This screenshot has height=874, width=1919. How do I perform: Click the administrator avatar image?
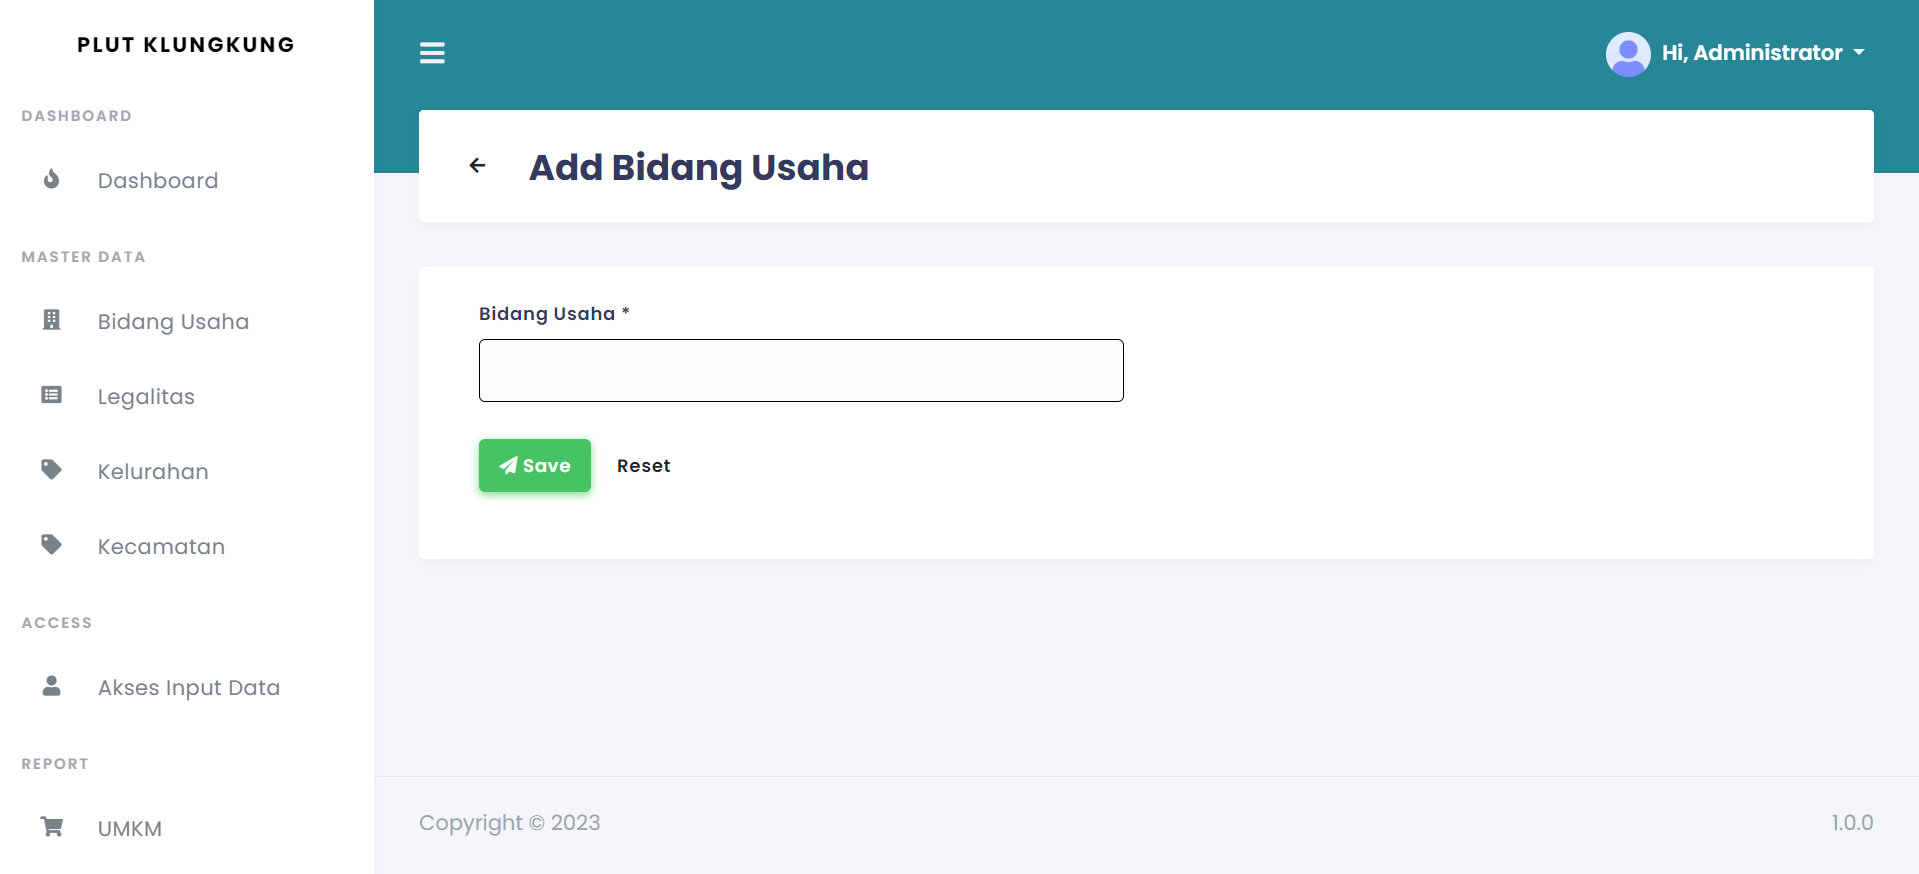[1627, 53]
